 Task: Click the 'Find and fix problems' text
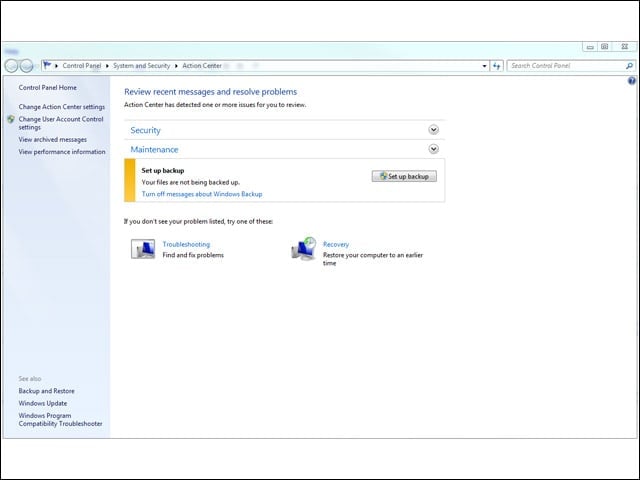pos(193,255)
